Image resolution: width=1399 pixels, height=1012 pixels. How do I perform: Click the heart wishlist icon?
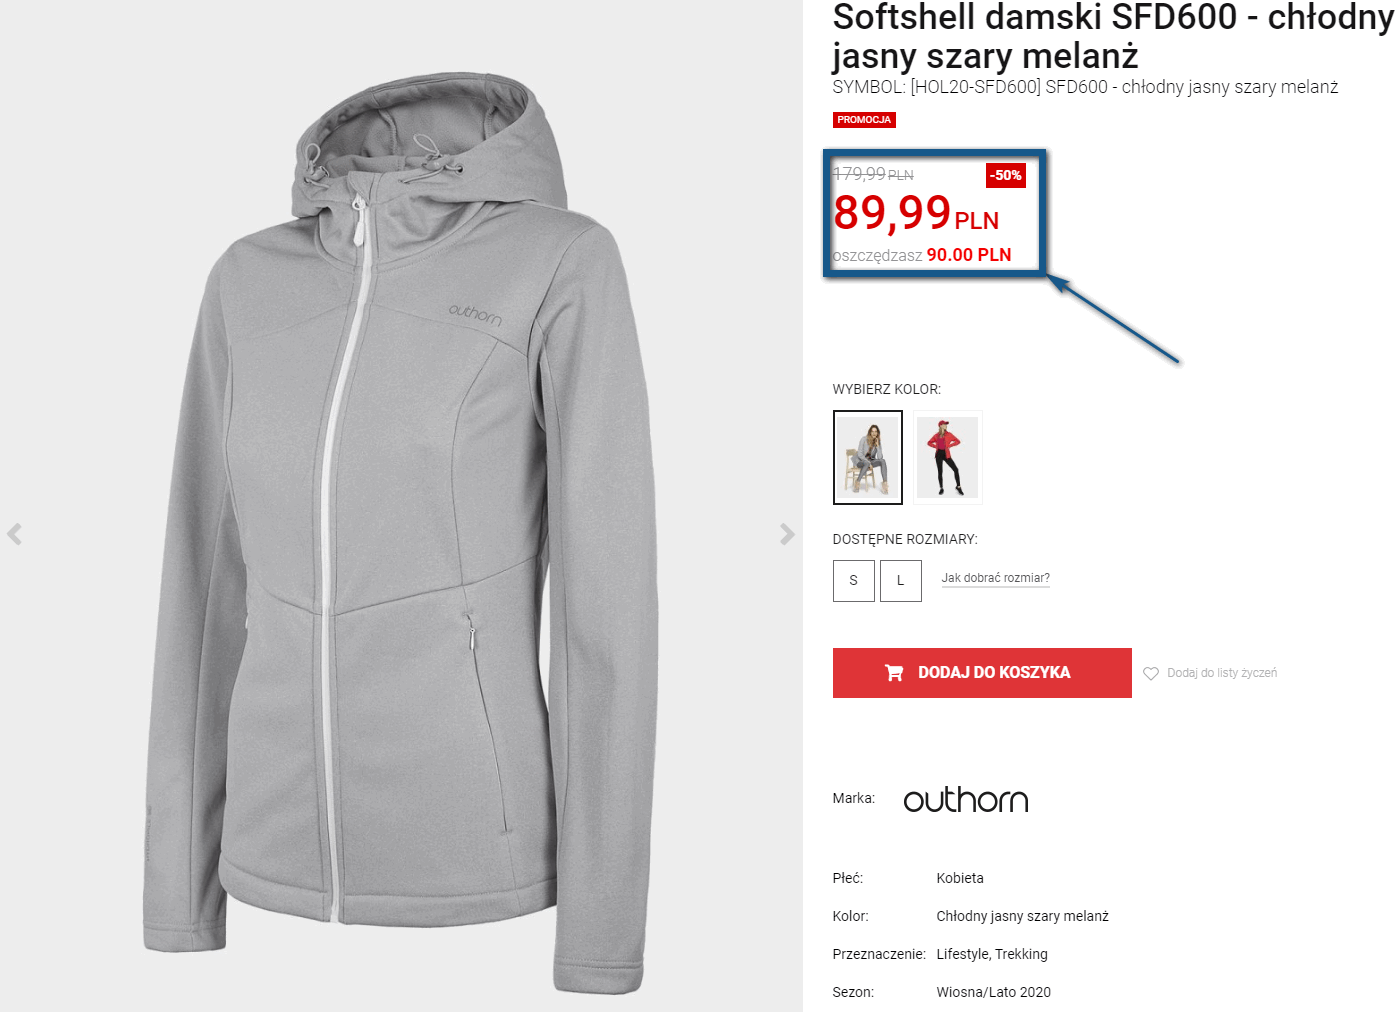pos(1151,673)
